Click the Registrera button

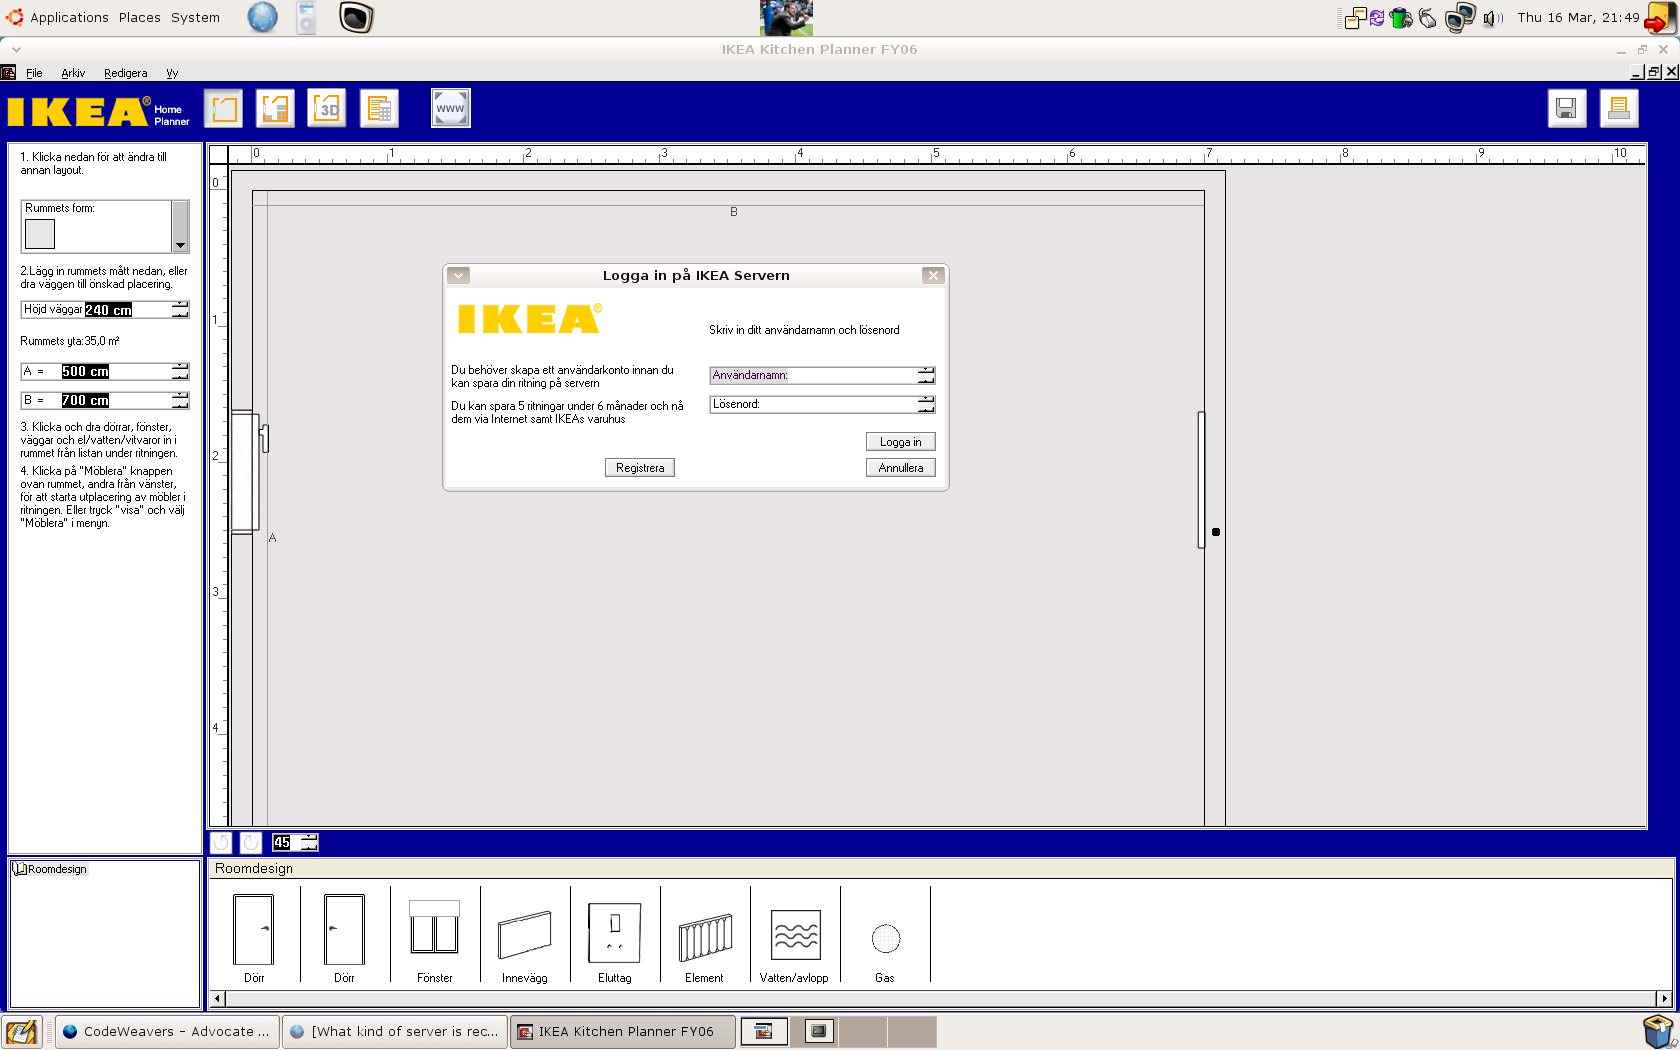640,468
